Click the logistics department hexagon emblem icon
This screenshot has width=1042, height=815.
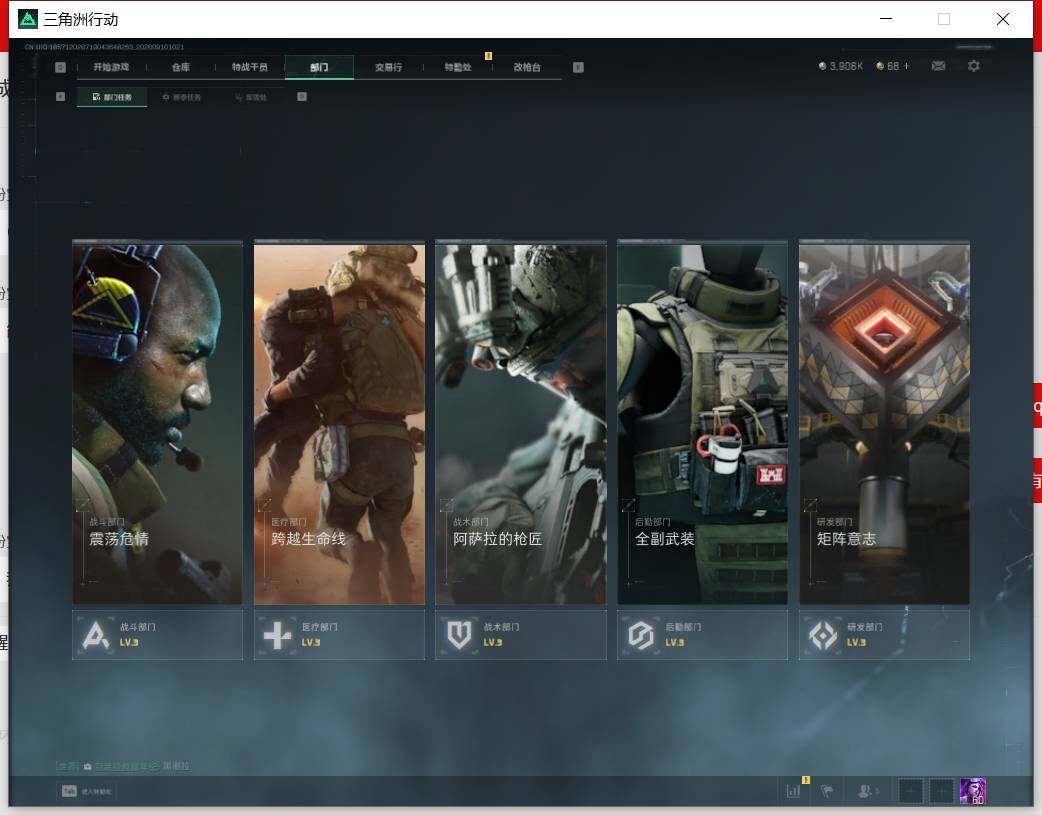[x=641, y=636]
